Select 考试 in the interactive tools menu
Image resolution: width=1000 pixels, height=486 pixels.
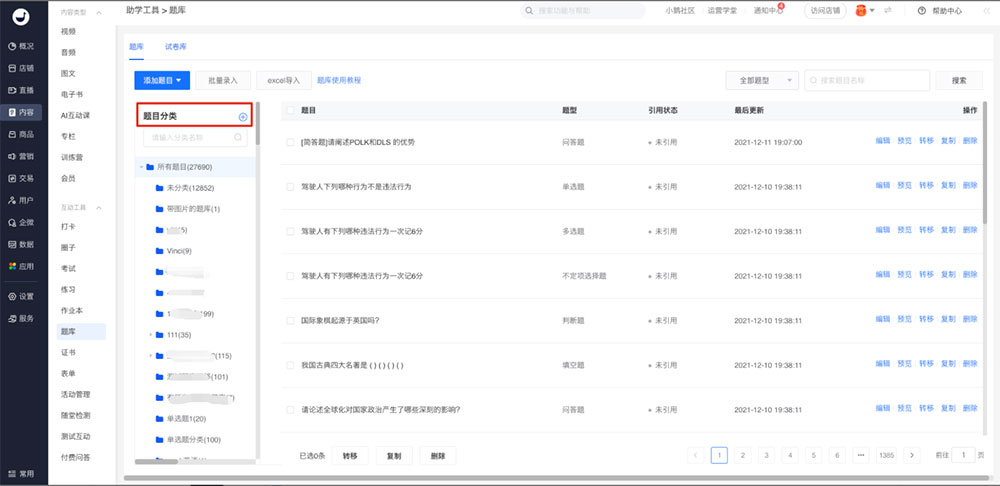tap(69, 268)
